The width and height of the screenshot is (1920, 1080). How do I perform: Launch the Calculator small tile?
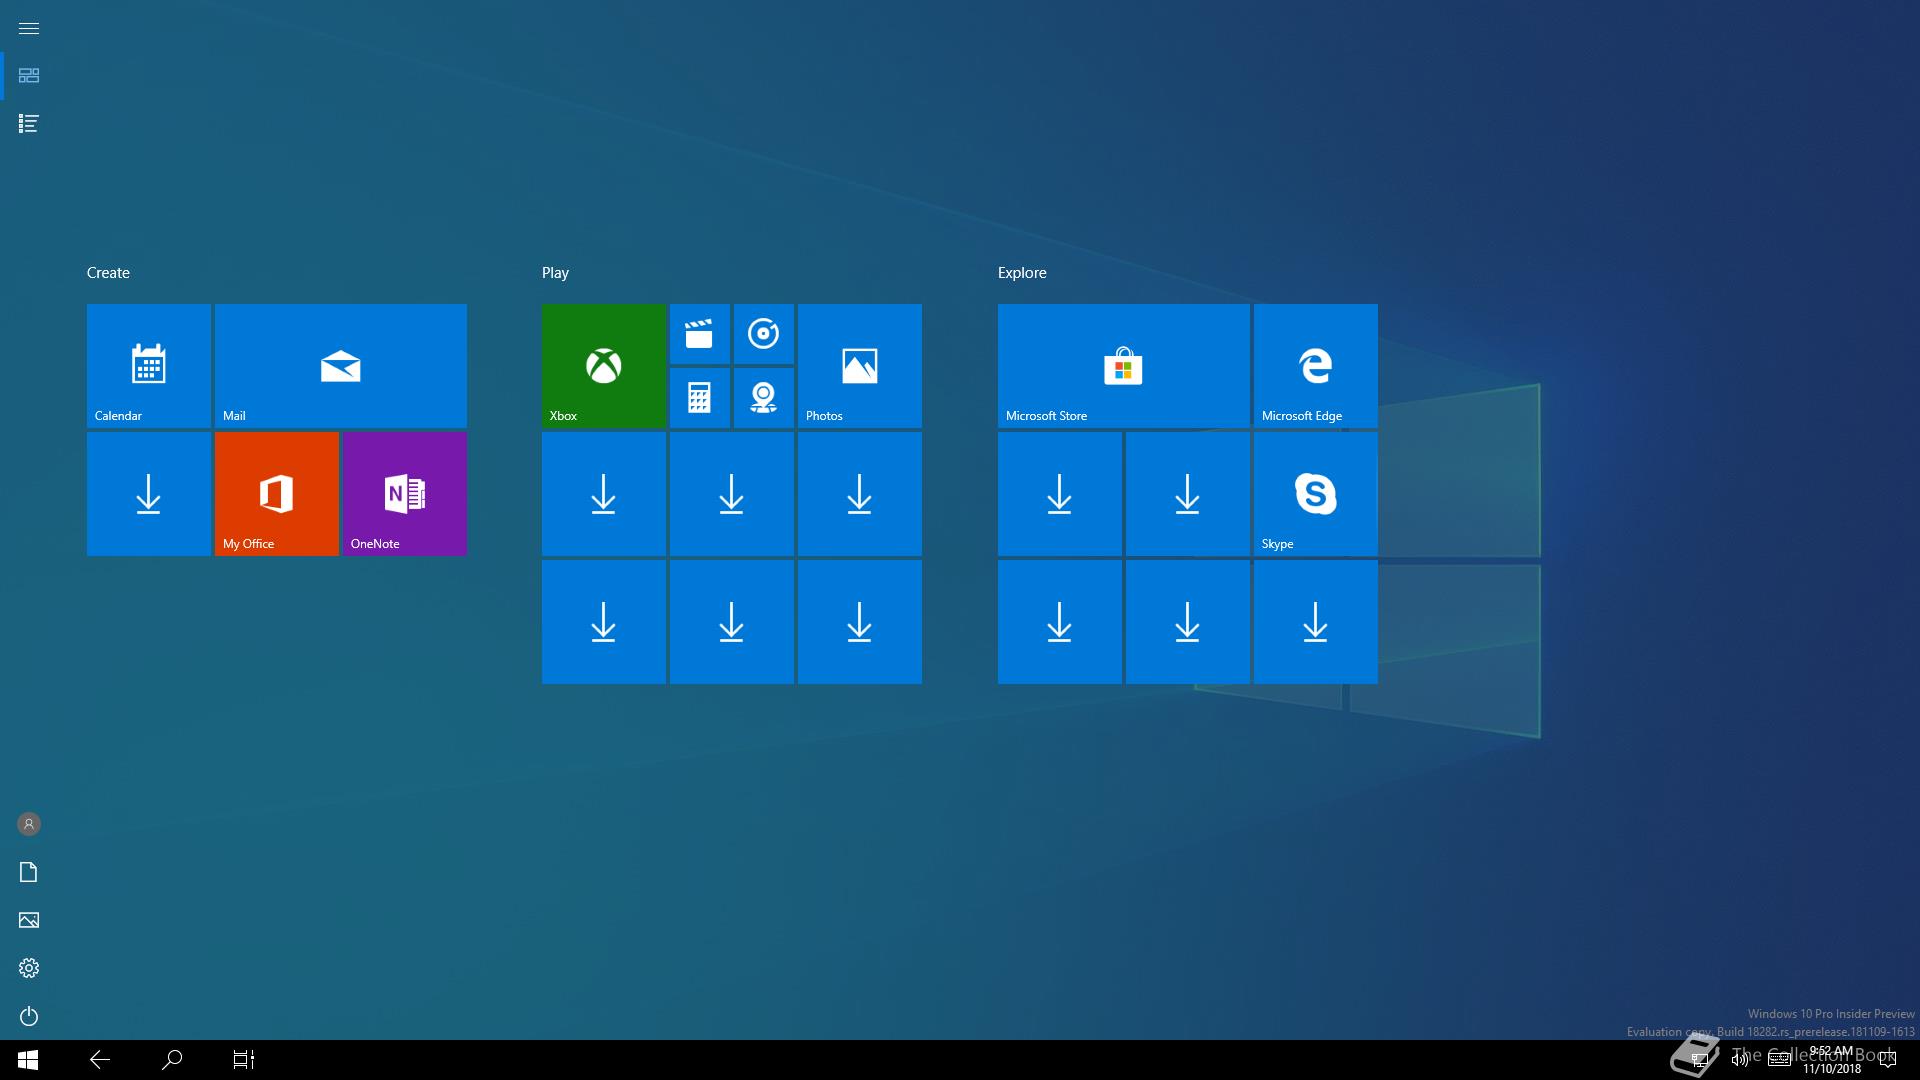click(x=700, y=398)
